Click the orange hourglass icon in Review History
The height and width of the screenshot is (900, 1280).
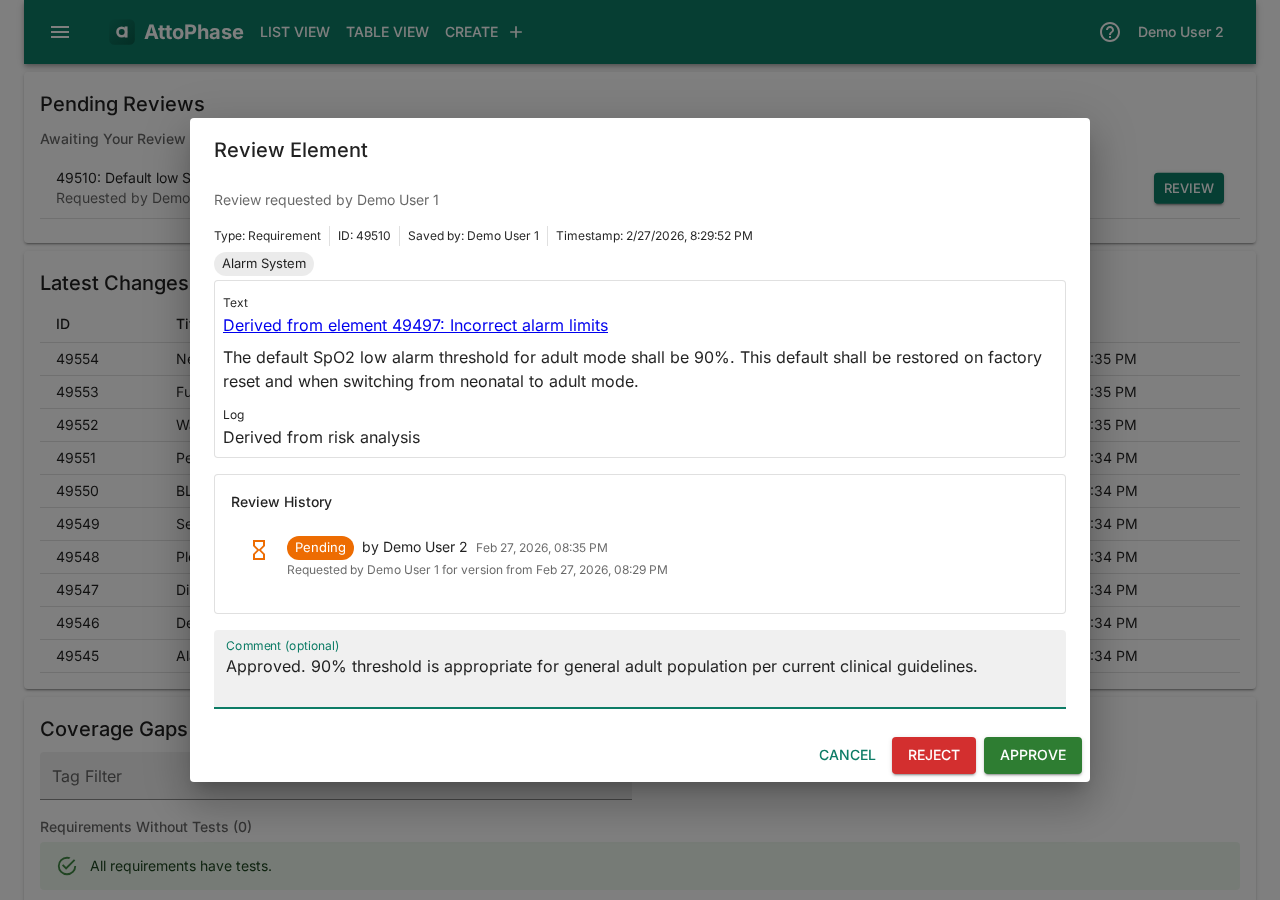pos(258,550)
